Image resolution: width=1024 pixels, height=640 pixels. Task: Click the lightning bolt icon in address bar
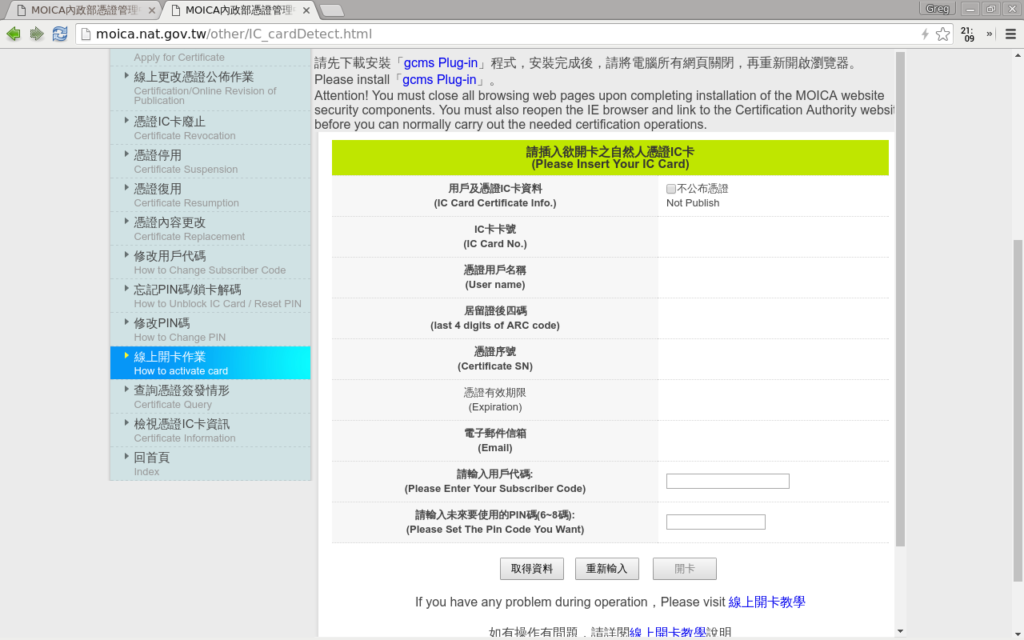pyautogui.click(x=925, y=34)
